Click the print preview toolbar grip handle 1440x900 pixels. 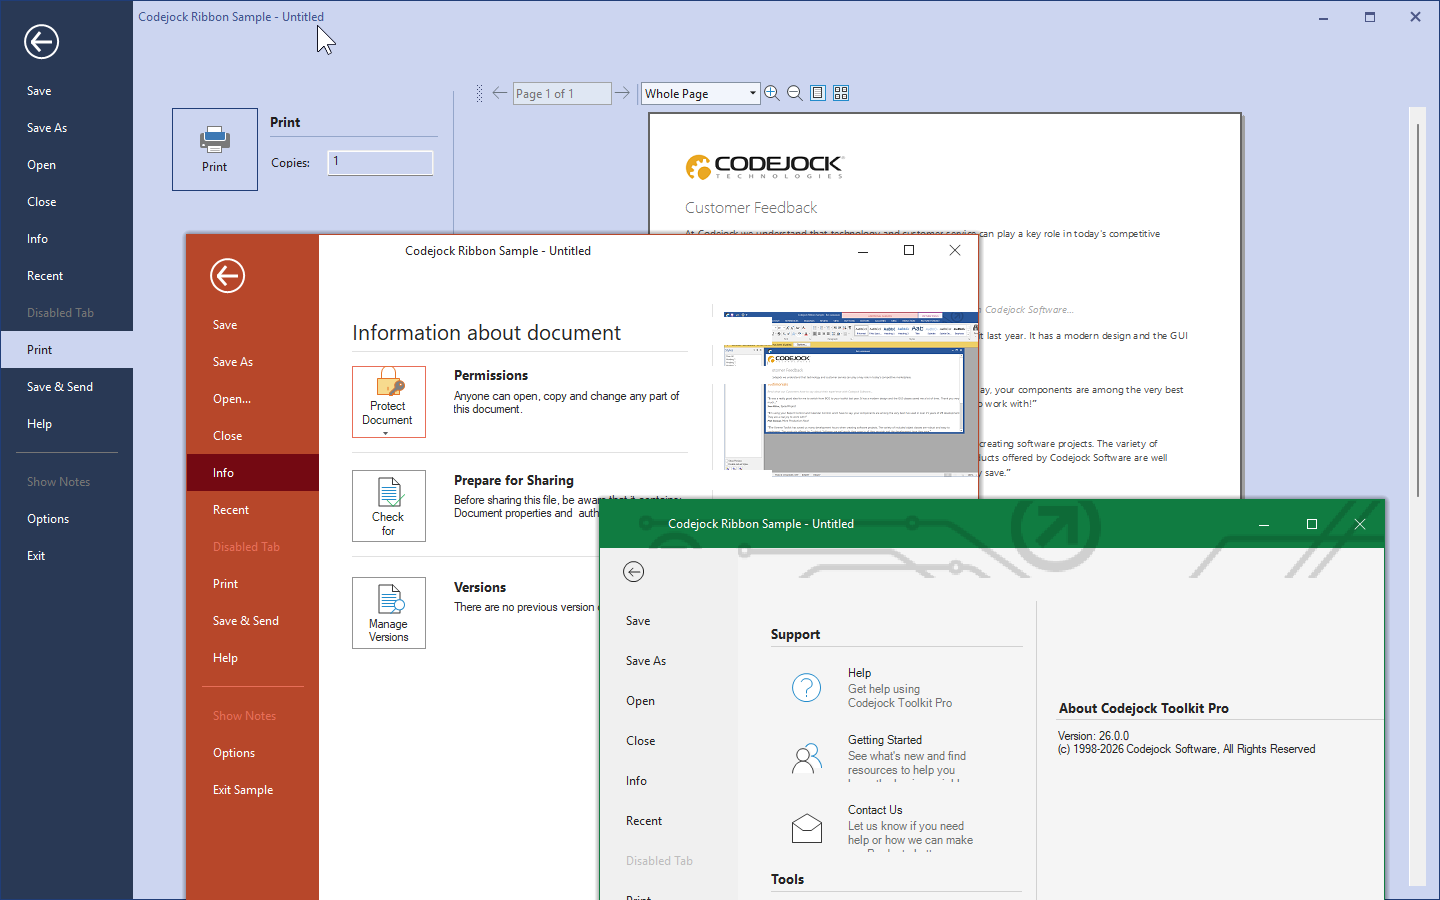[479, 93]
